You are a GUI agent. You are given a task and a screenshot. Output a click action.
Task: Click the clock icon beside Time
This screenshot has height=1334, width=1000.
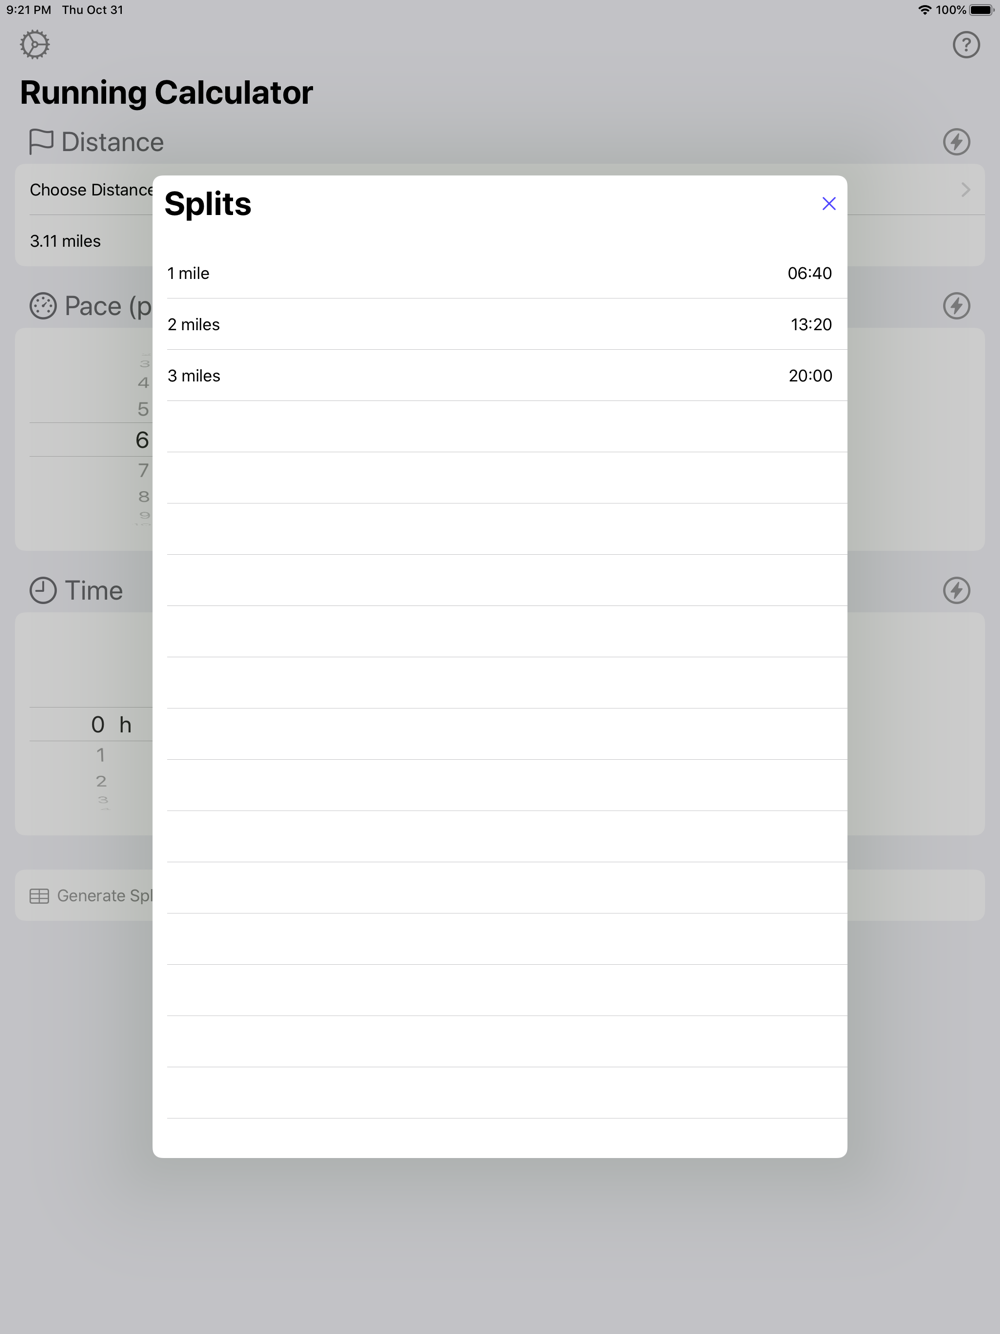pyautogui.click(x=43, y=590)
